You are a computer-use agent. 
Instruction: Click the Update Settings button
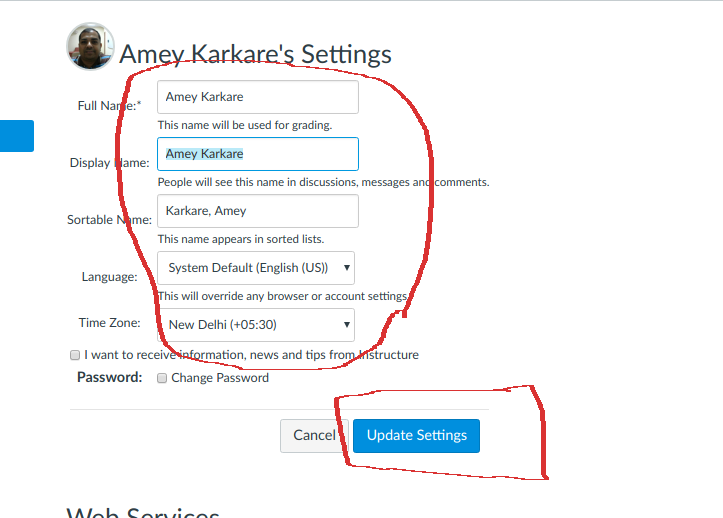point(416,435)
